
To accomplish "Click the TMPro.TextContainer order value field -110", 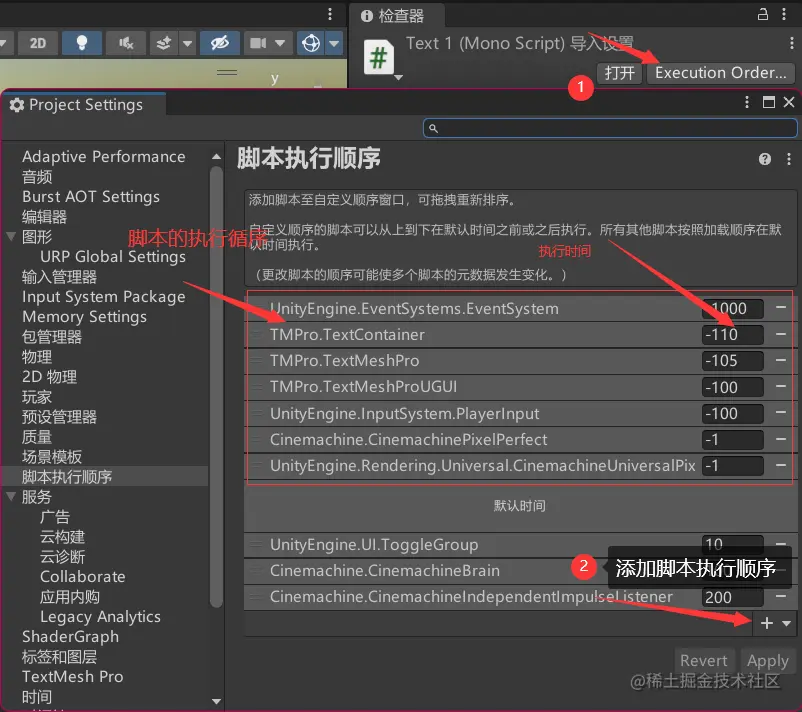I will tap(732, 335).
